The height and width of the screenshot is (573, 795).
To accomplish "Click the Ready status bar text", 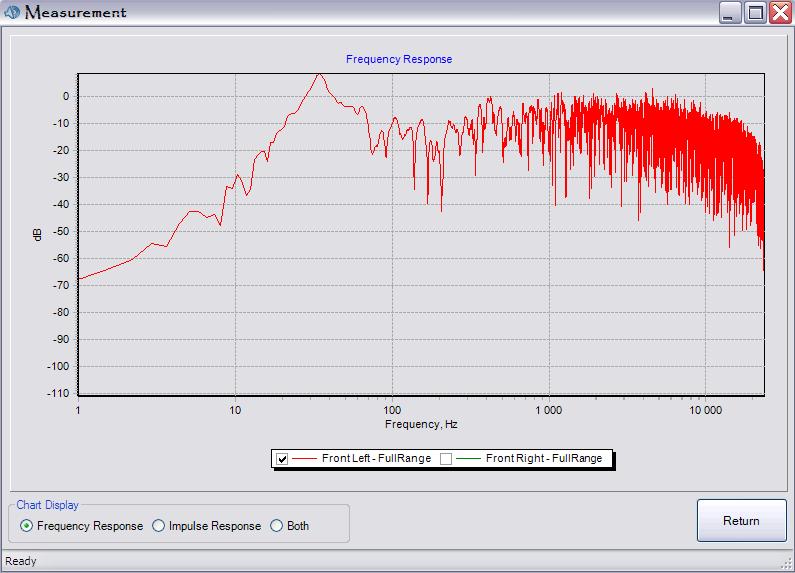I will coord(21,561).
